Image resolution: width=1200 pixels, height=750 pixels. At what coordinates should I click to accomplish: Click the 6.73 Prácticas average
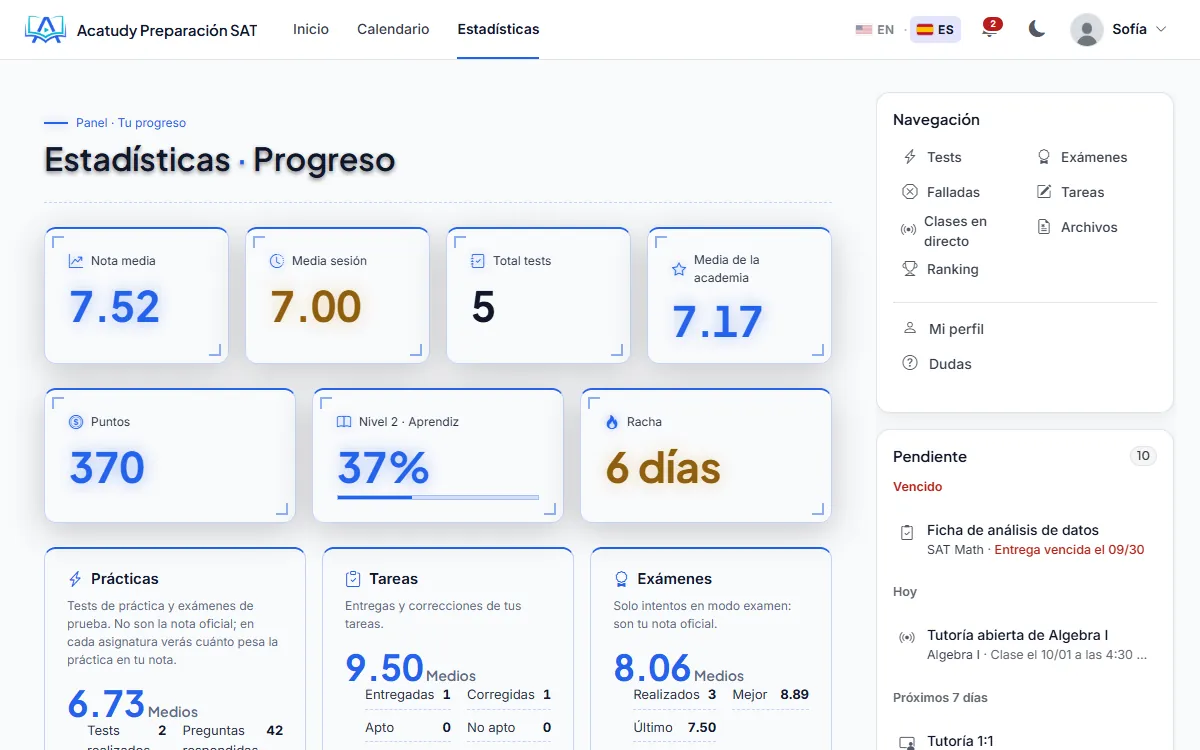[x=107, y=704]
